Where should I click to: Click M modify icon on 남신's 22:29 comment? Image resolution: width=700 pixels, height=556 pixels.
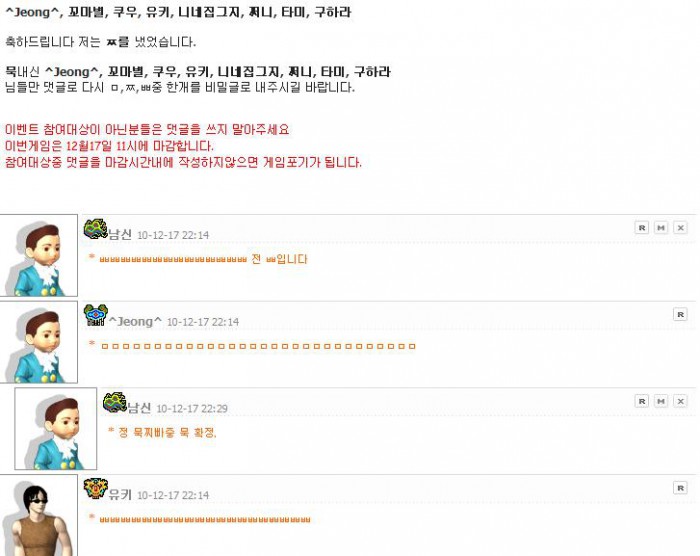661,401
